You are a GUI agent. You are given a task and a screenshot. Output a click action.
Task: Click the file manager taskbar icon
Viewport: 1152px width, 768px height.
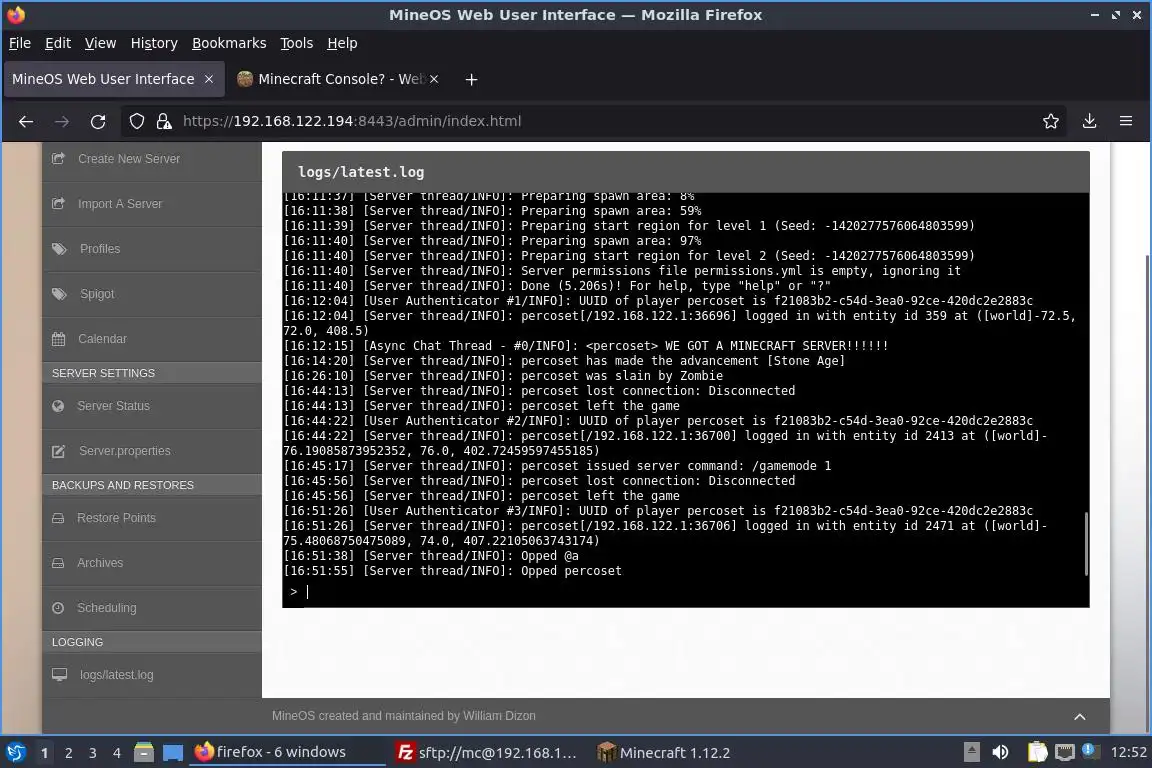144,752
